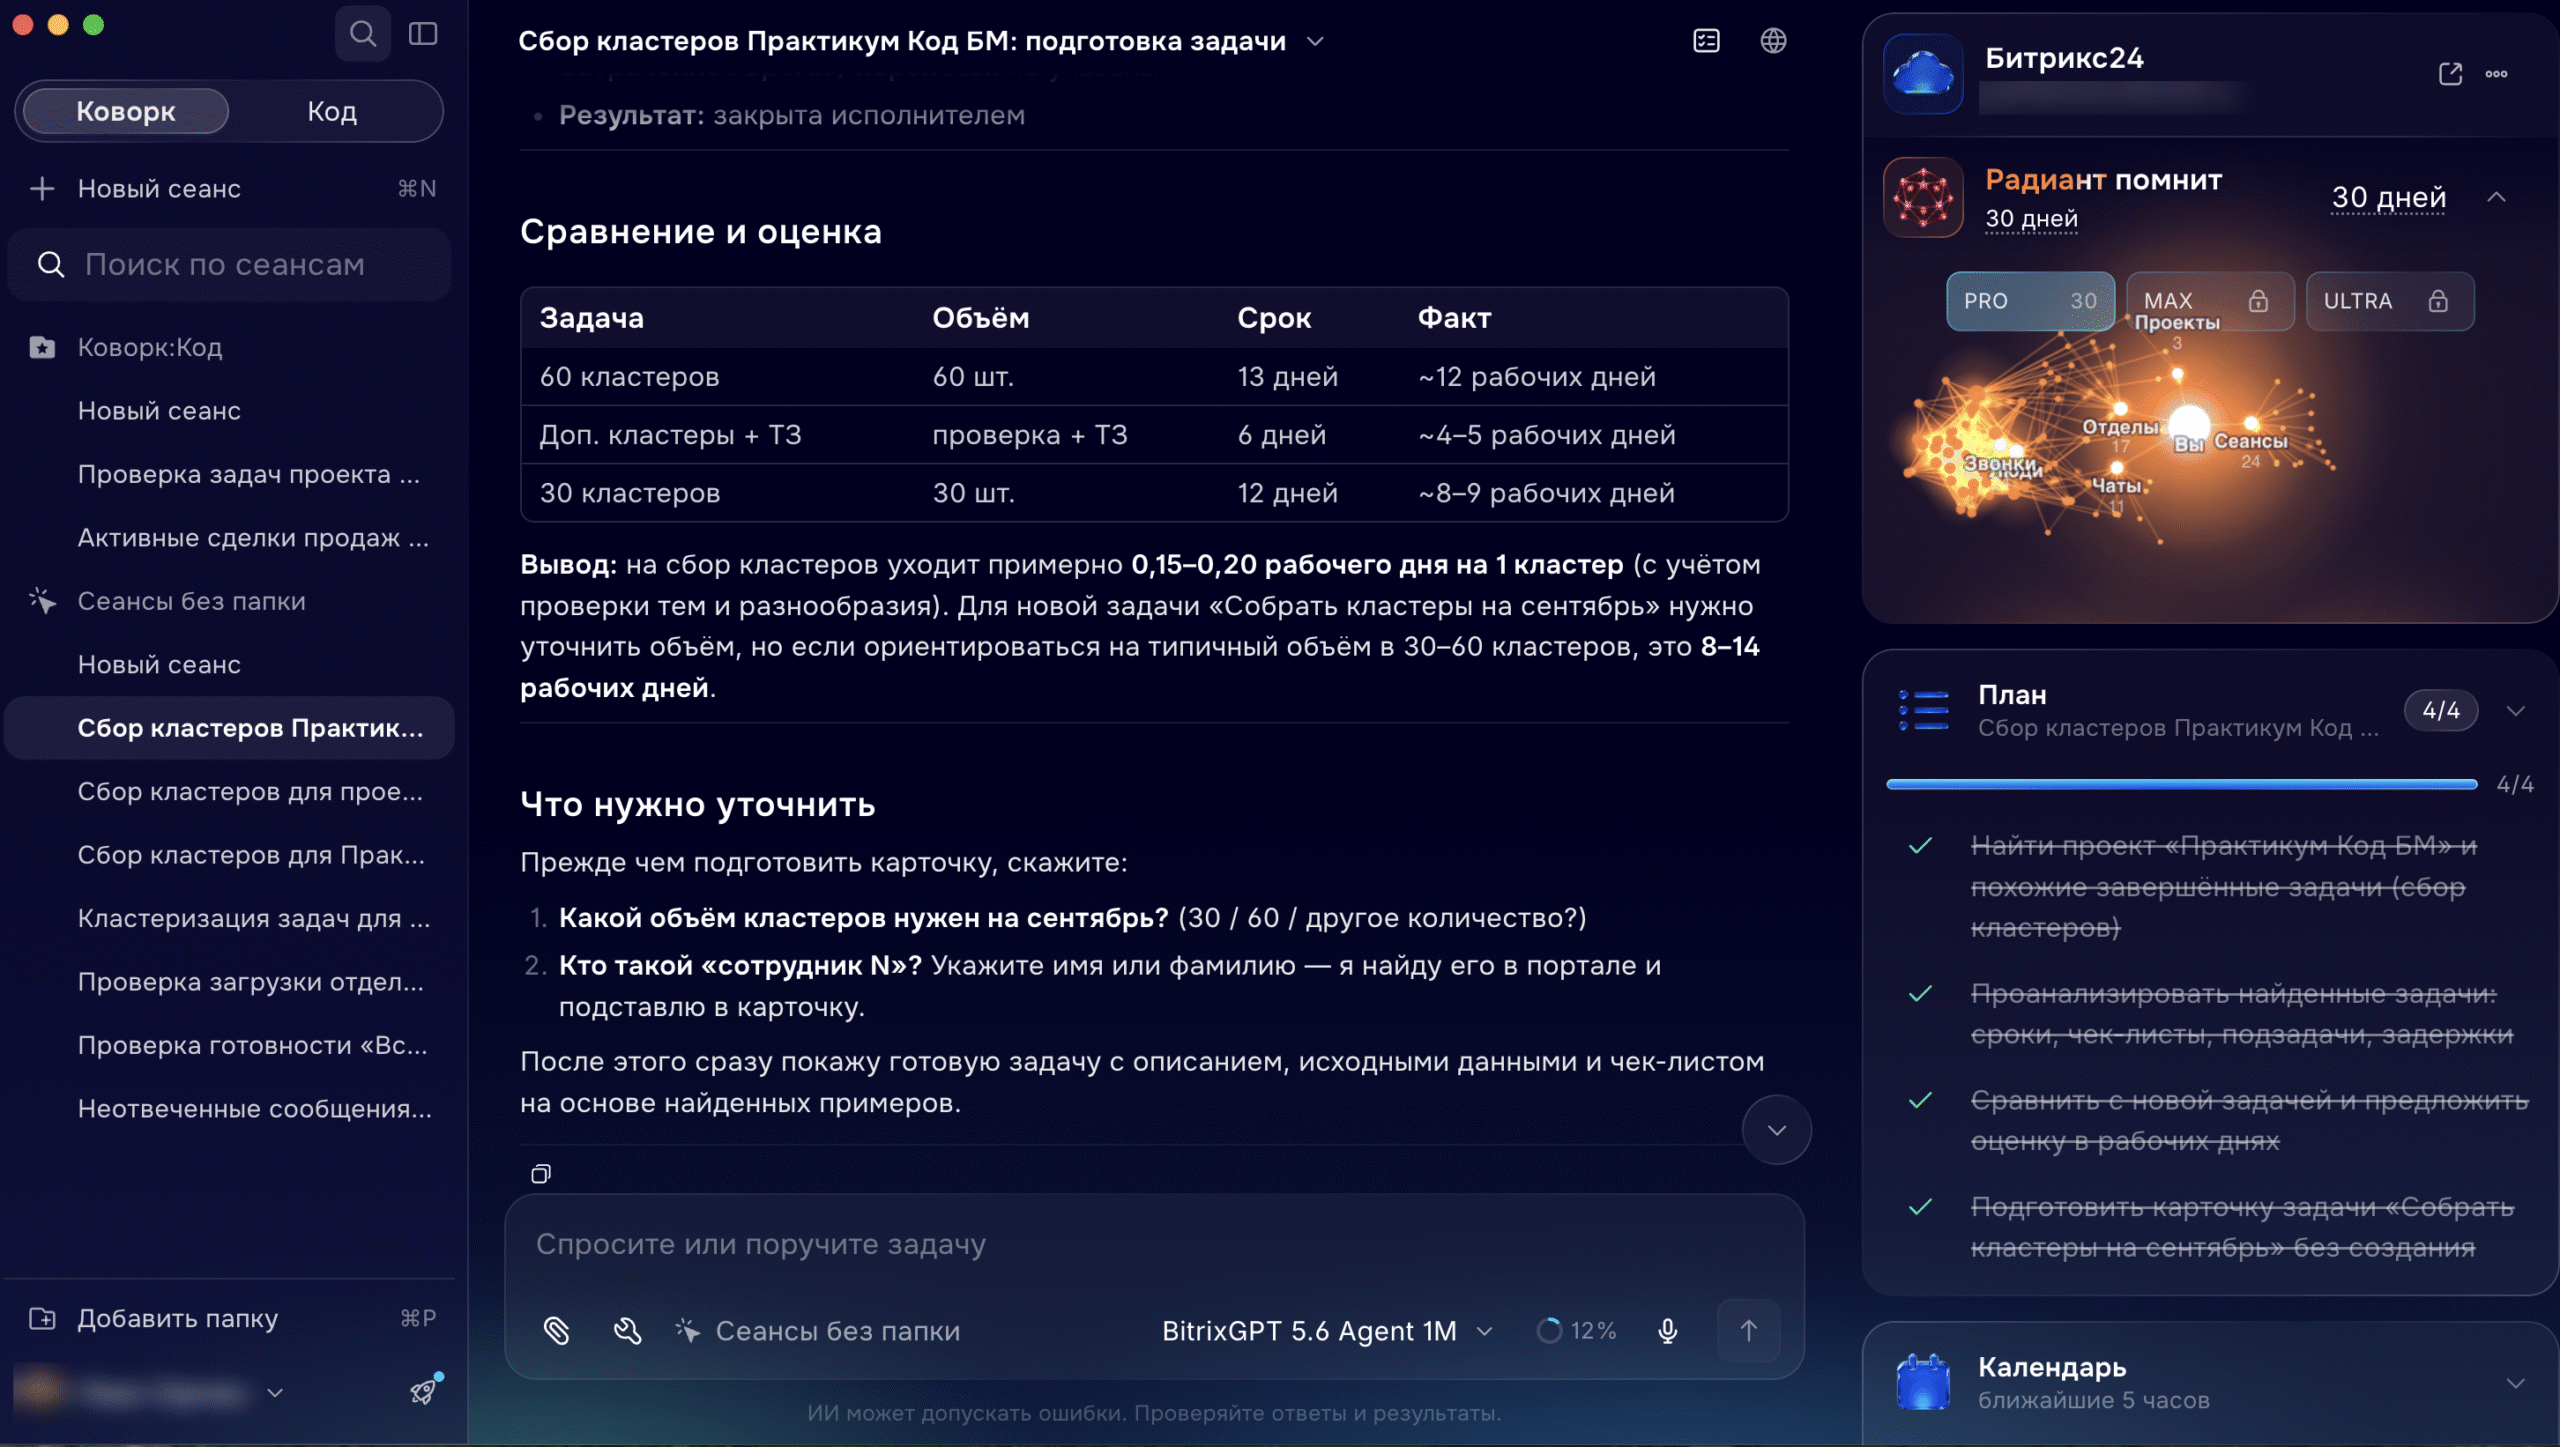2560x1447 pixels.
Task: Click the tools wrench icon in input bar
Action: (627, 1330)
